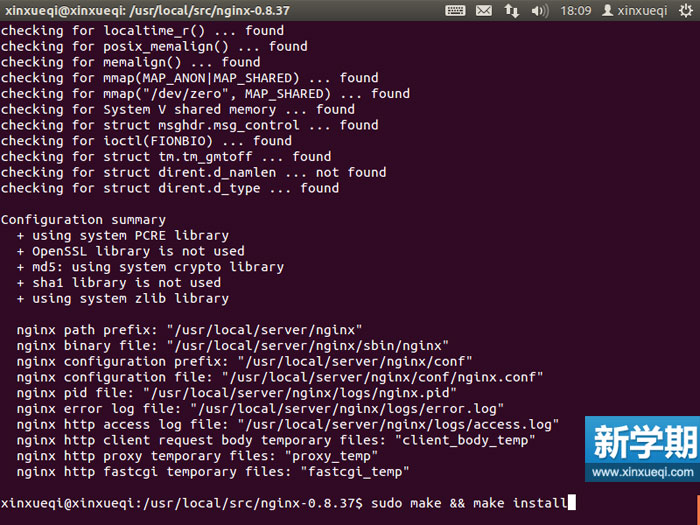Screen dimensions: 700x525
Task: Click the user avatar icon
Action: click(x=608, y=10)
